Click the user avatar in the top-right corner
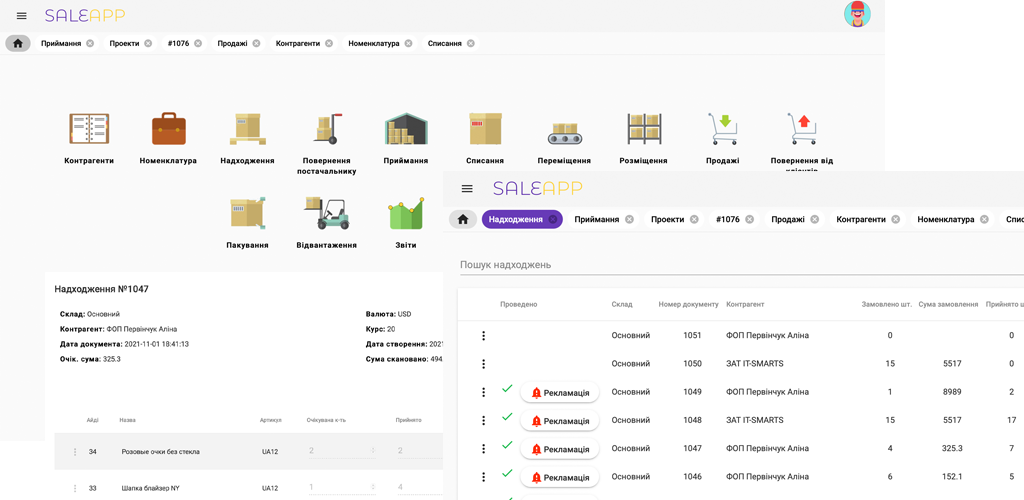Screen dimensions: 1024x500 857,14
